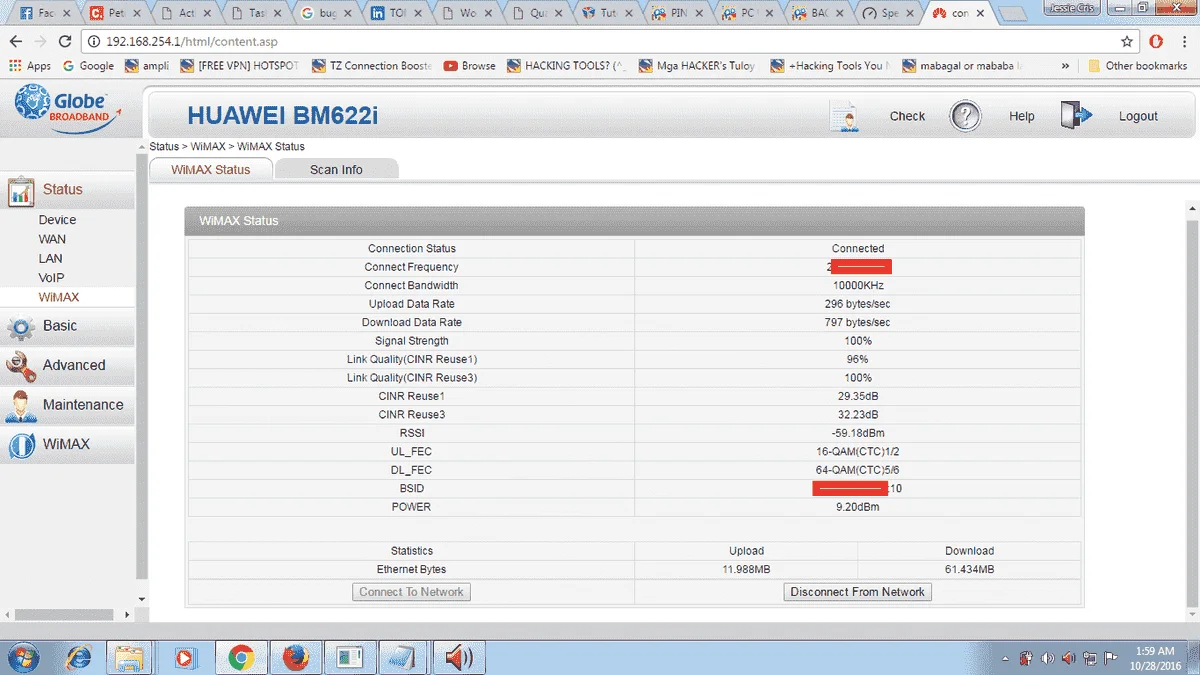Open the media player taskbar icon
This screenshot has width=1200, height=675.
(184, 657)
